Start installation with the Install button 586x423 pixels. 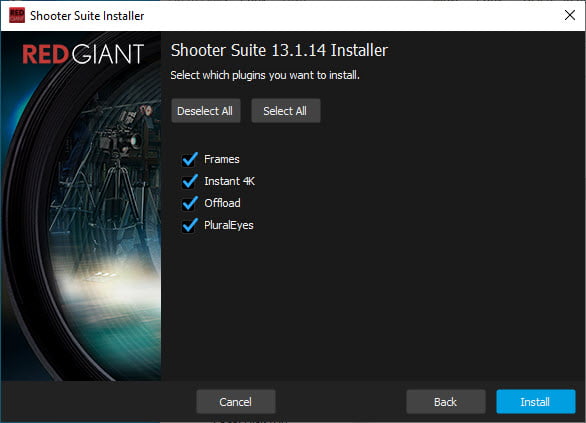(536, 402)
